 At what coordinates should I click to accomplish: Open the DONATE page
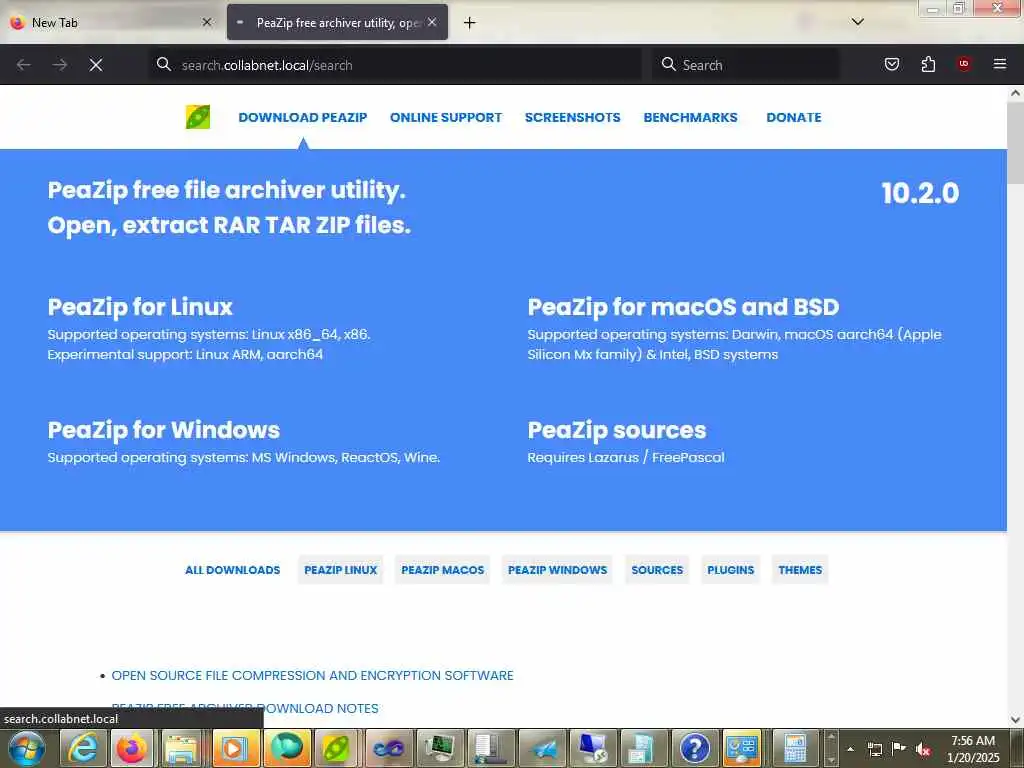point(793,118)
